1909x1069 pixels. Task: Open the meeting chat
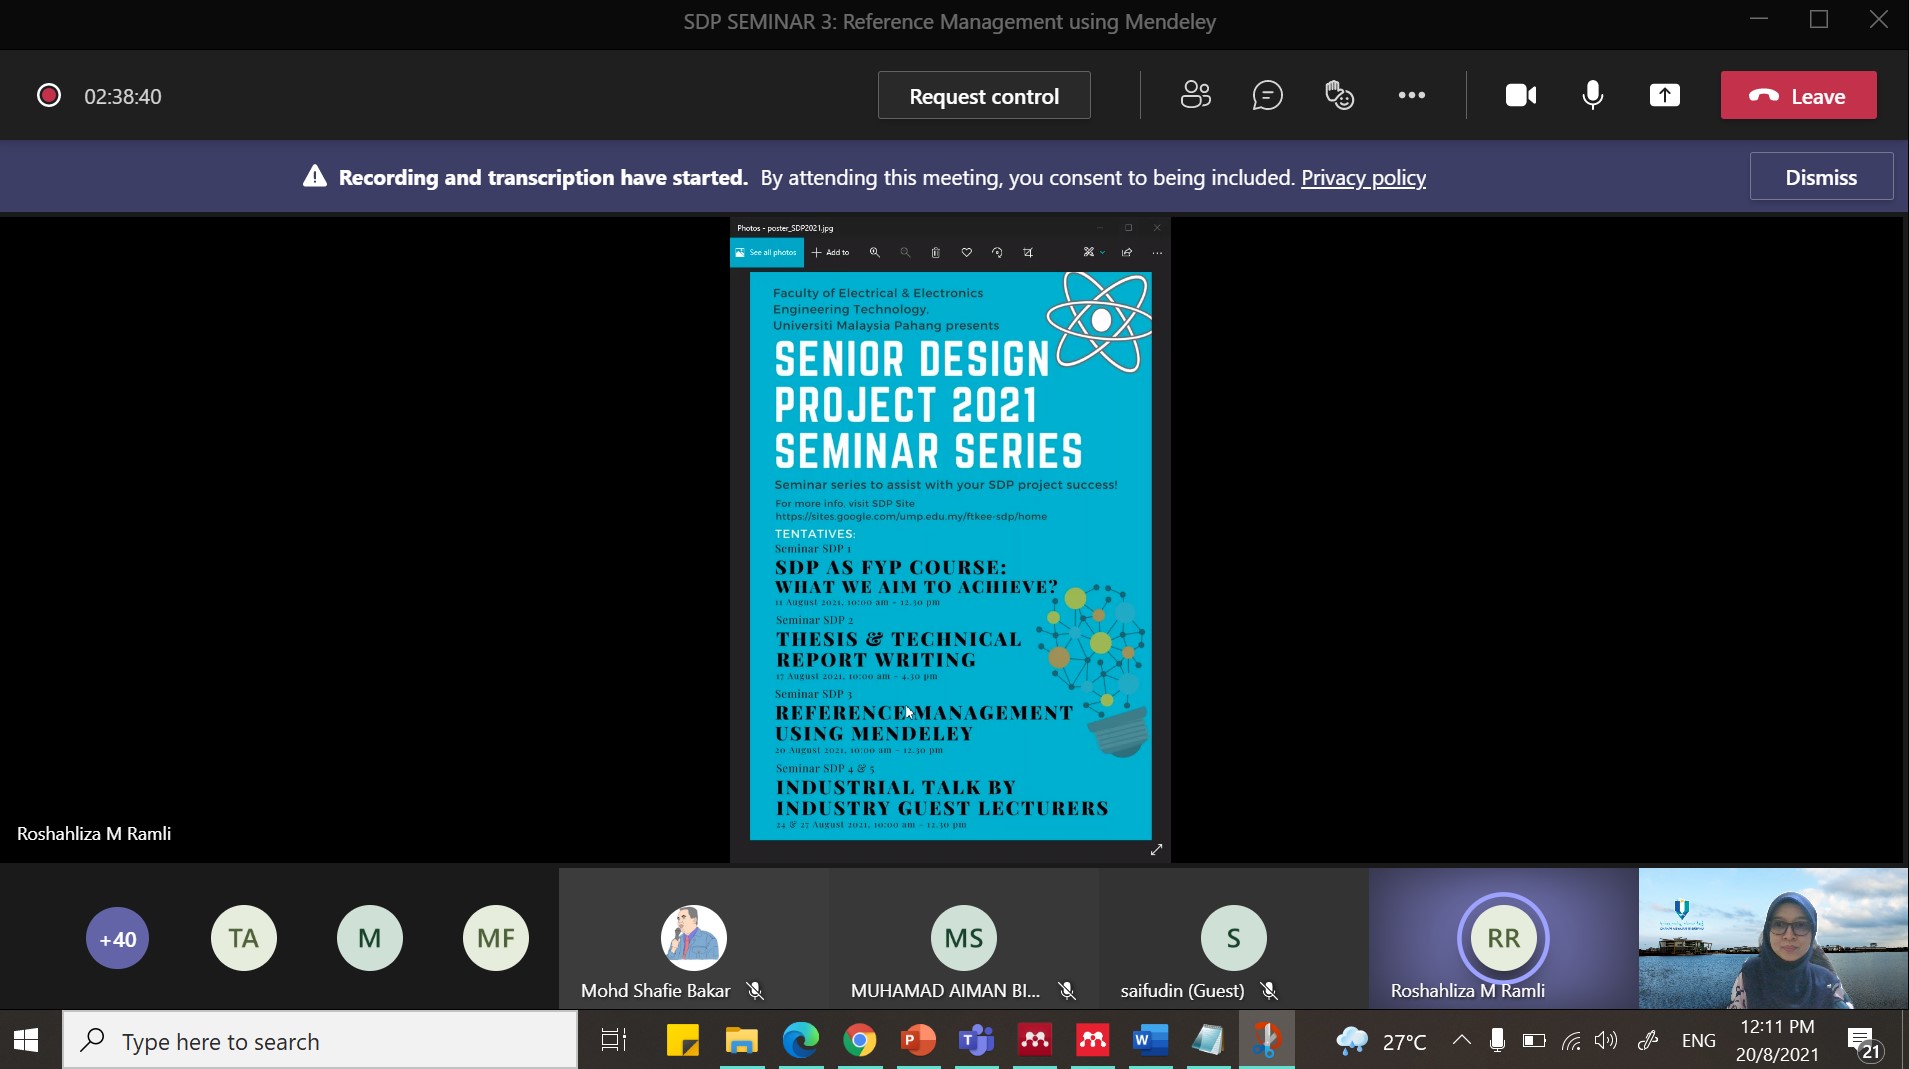click(x=1268, y=95)
